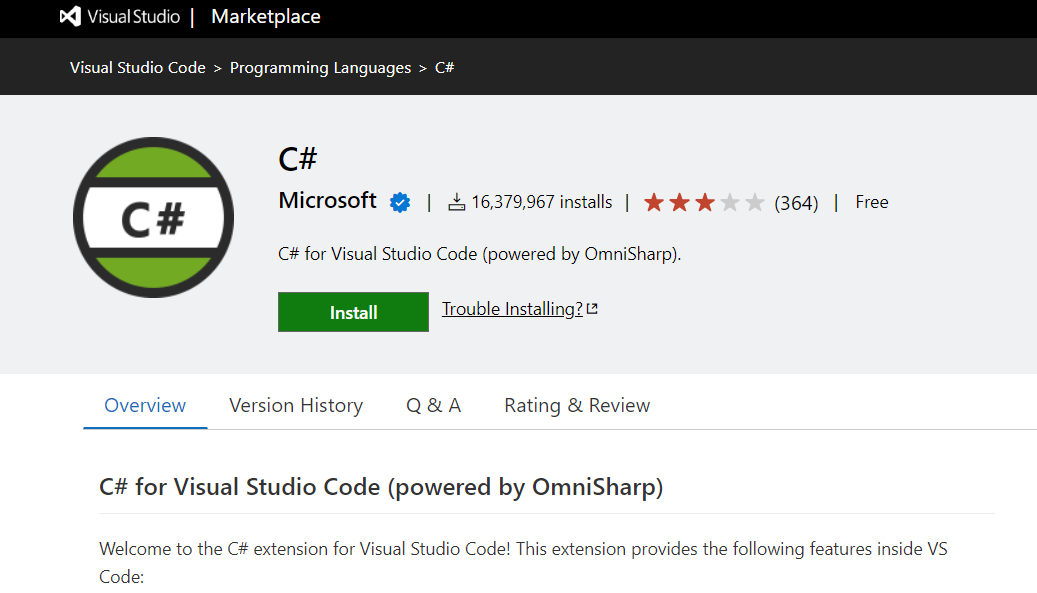Click the green Install button
The image size is (1037, 593).
tap(353, 312)
